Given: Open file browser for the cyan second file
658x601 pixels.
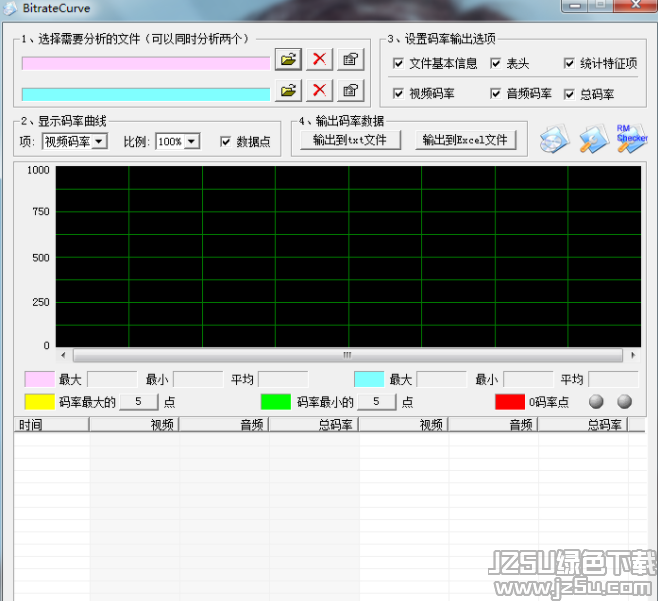Looking at the screenshot, I should [x=288, y=90].
